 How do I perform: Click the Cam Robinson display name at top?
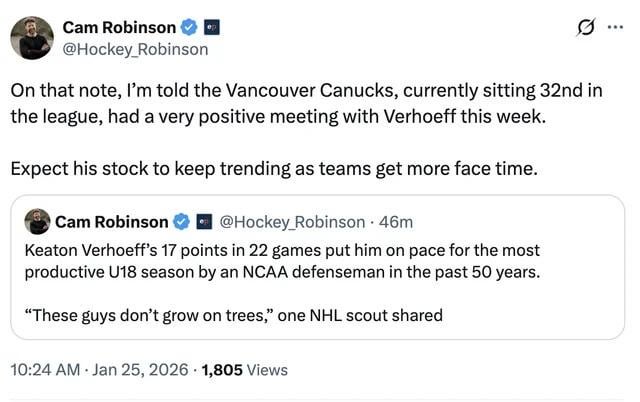[x=119, y=27]
